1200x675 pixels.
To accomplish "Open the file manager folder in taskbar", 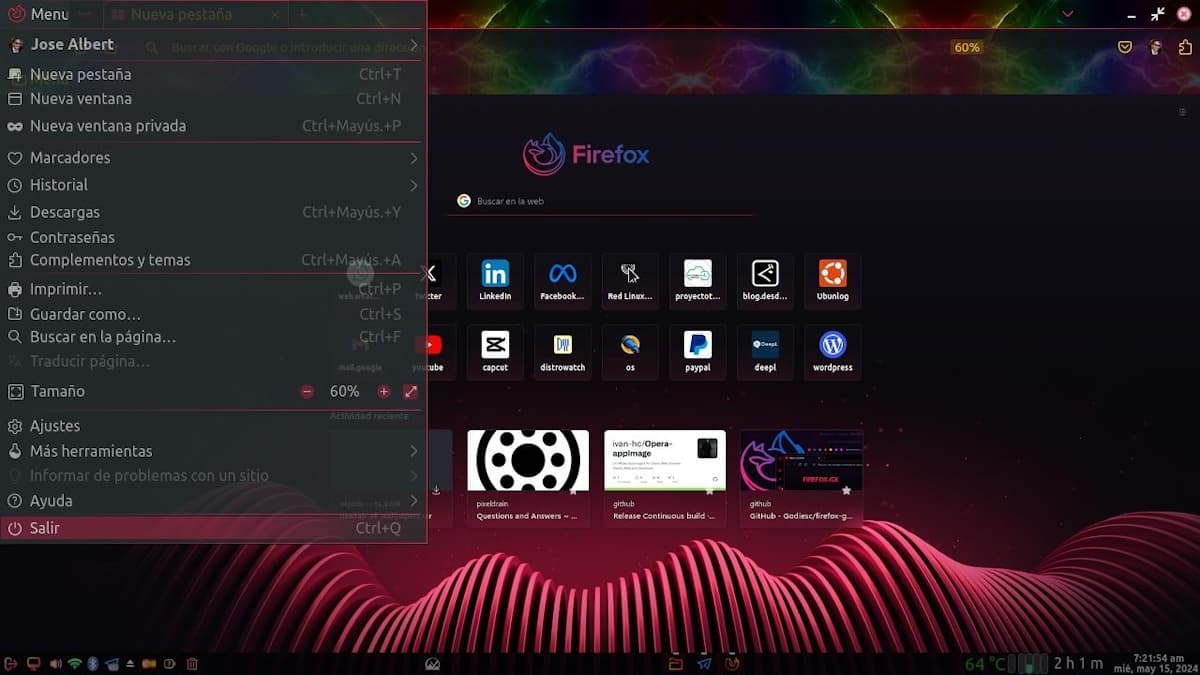I will tap(675, 663).
